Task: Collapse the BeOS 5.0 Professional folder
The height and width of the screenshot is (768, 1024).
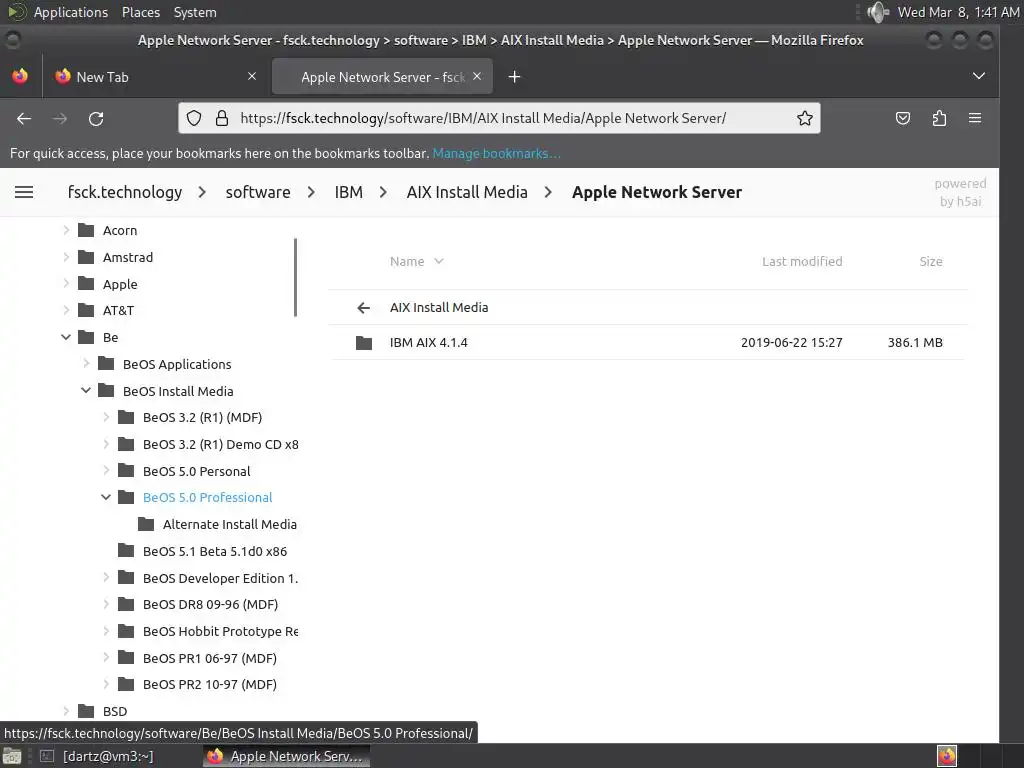Action: tap(106, 498)
